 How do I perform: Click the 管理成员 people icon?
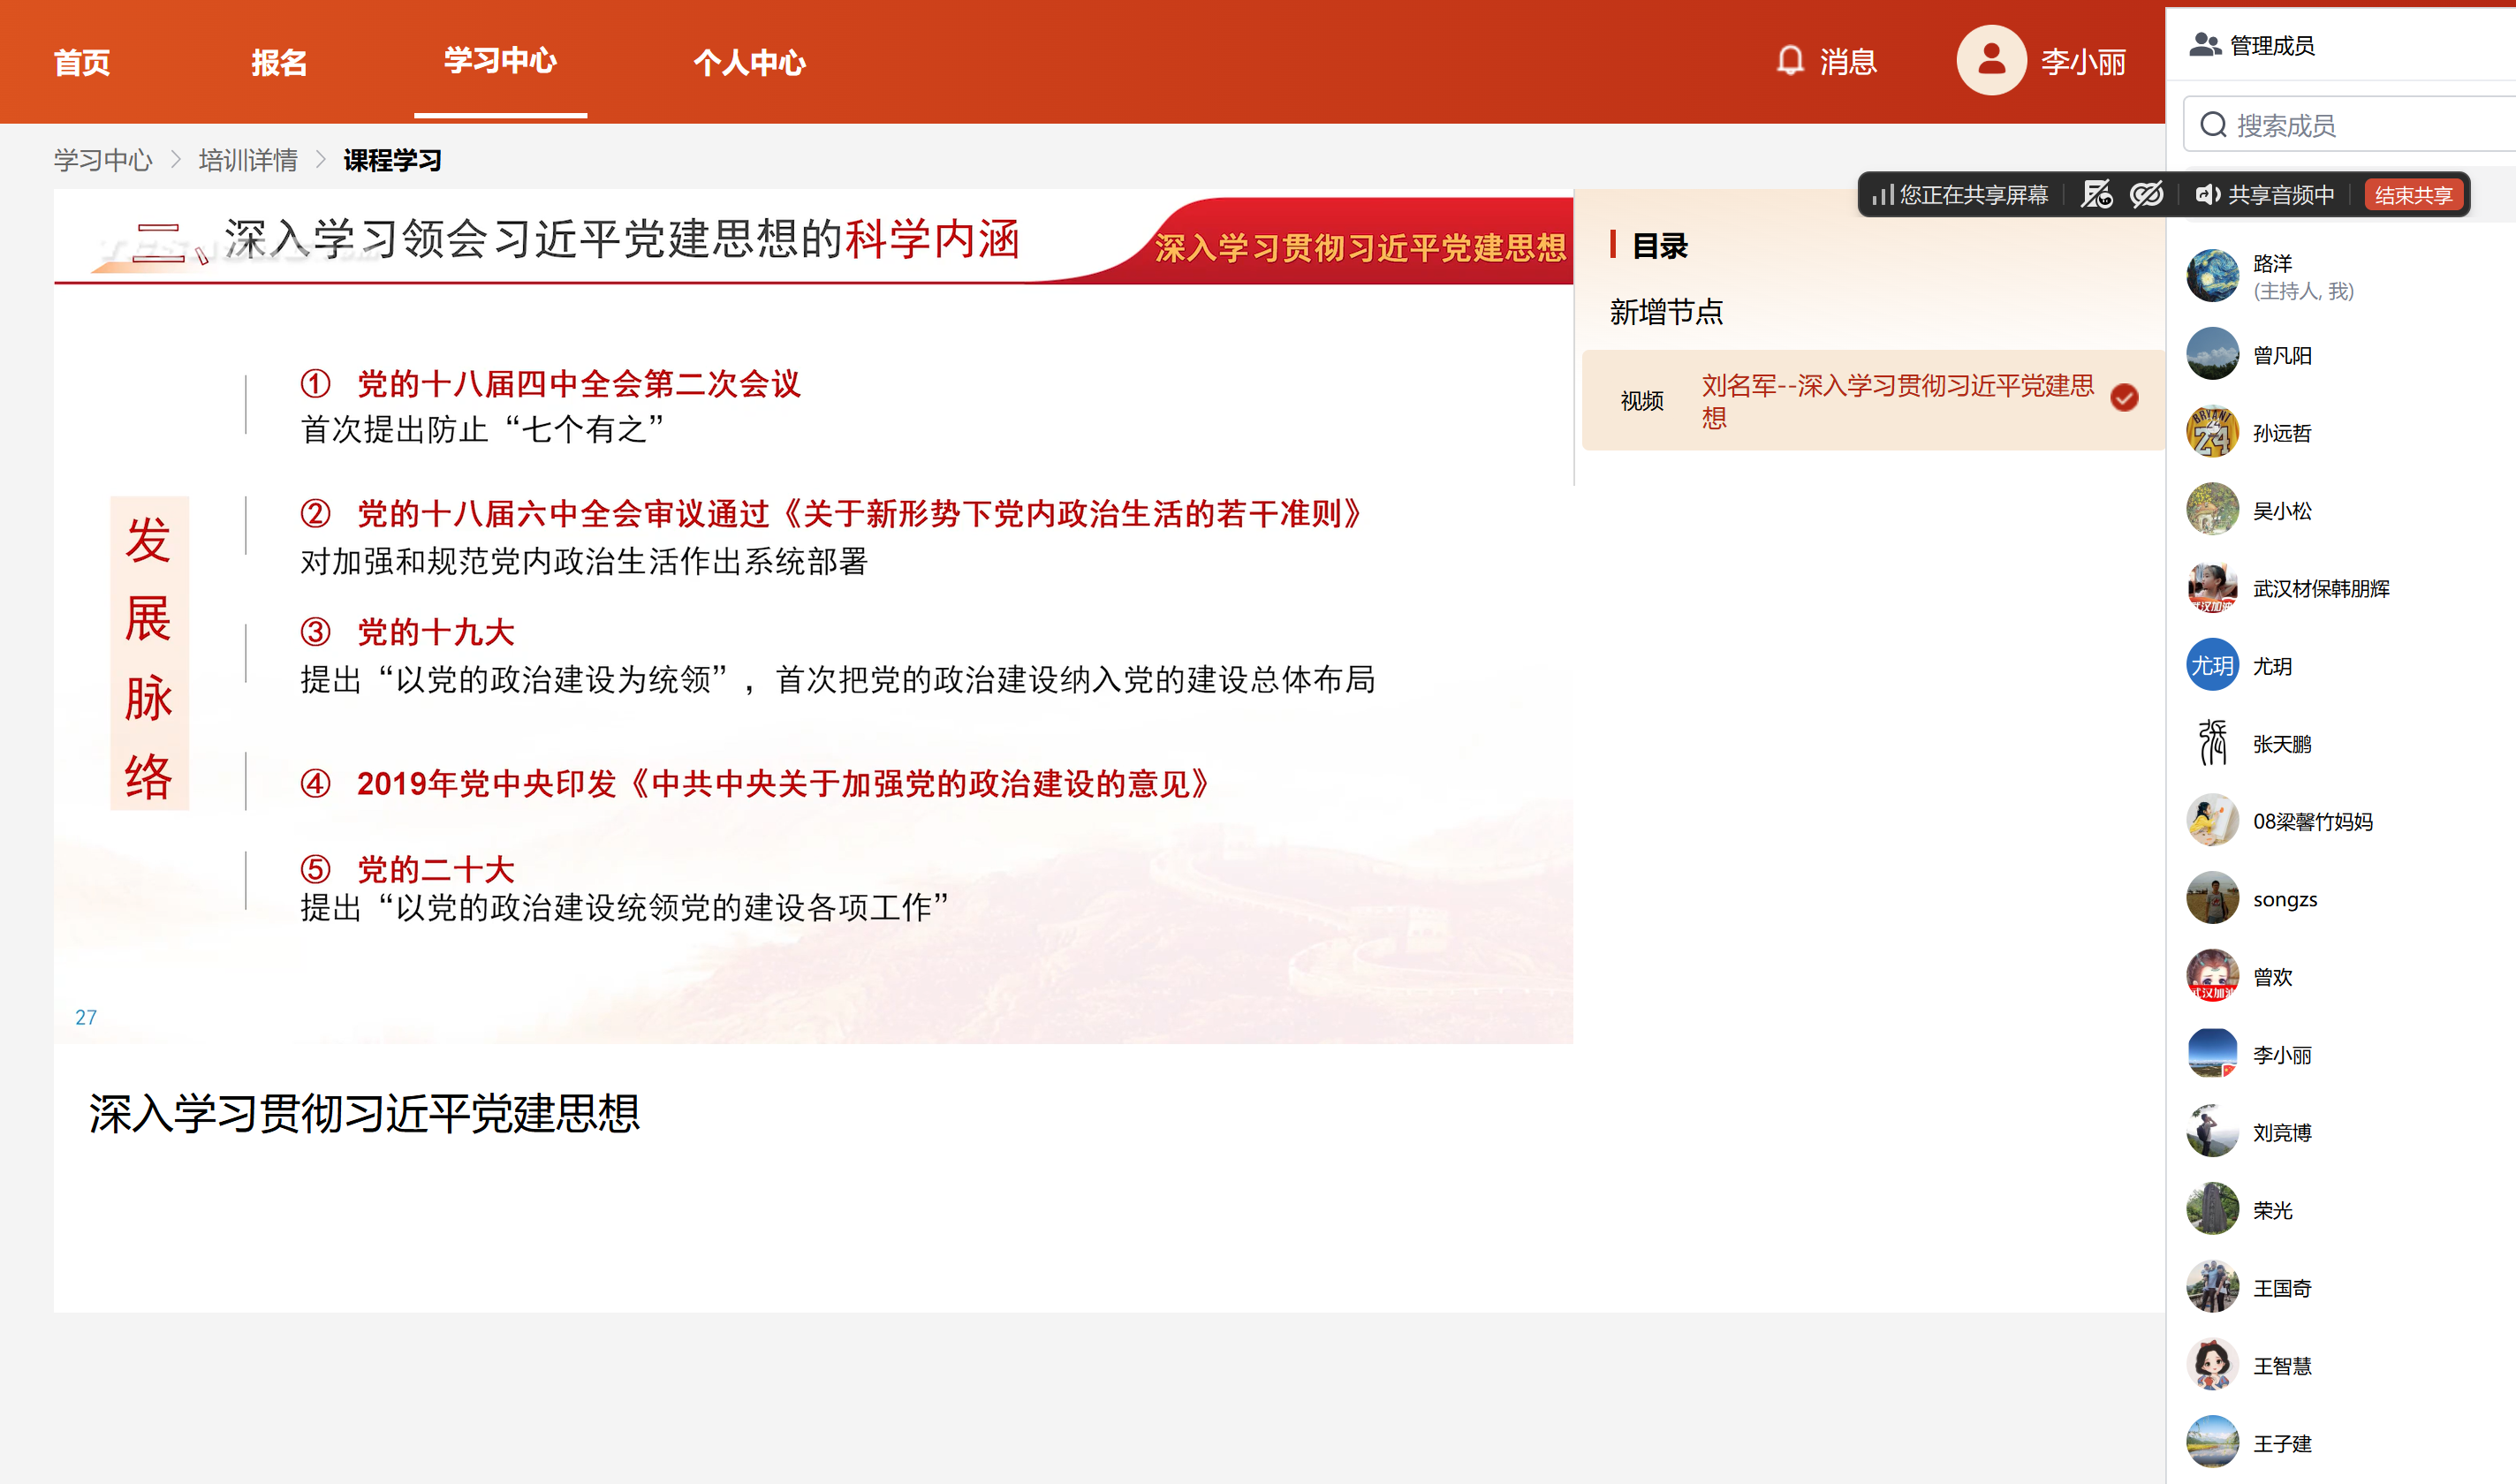pos(2205,45)
